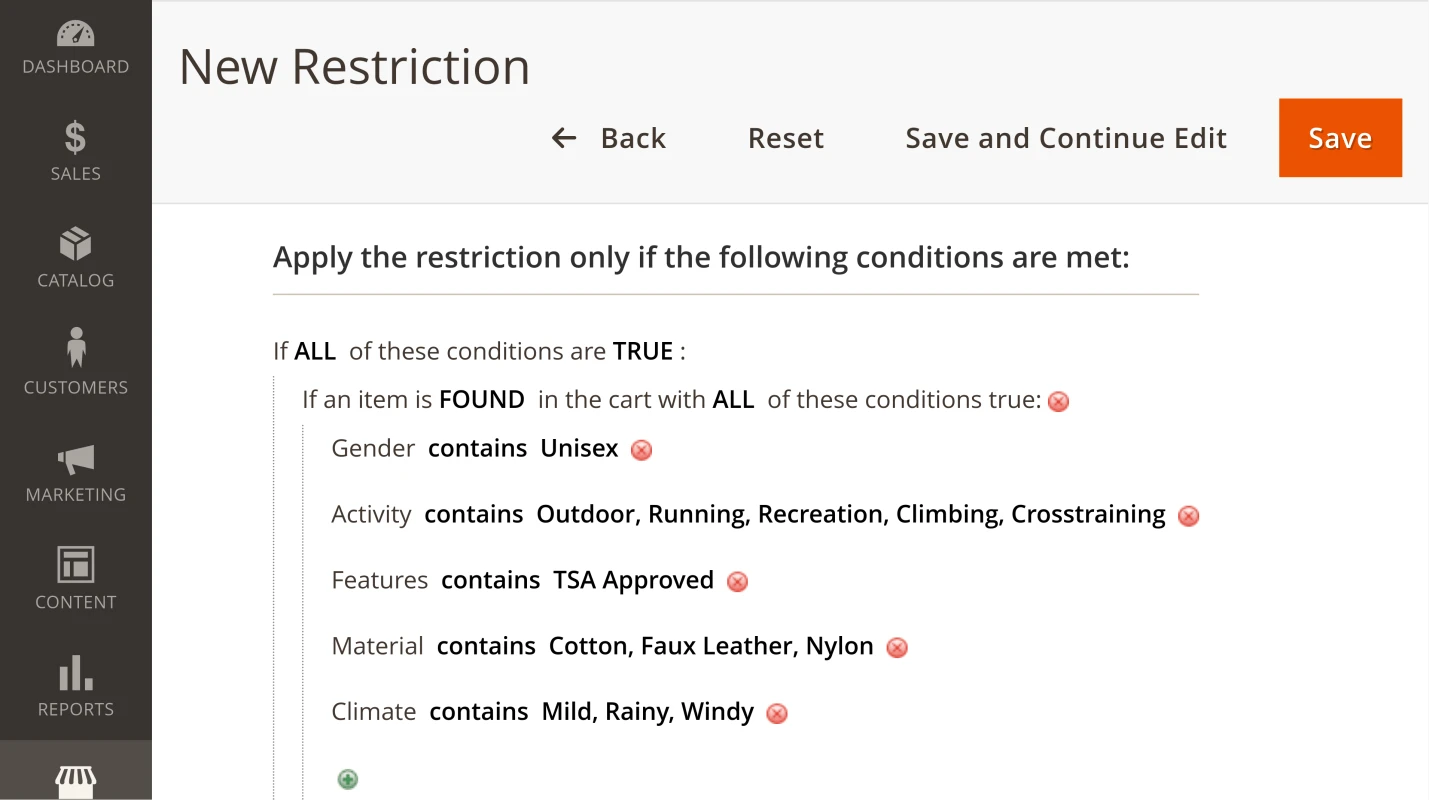Click the orange Save button
1429x800 pixels.
click(1340, 138)
